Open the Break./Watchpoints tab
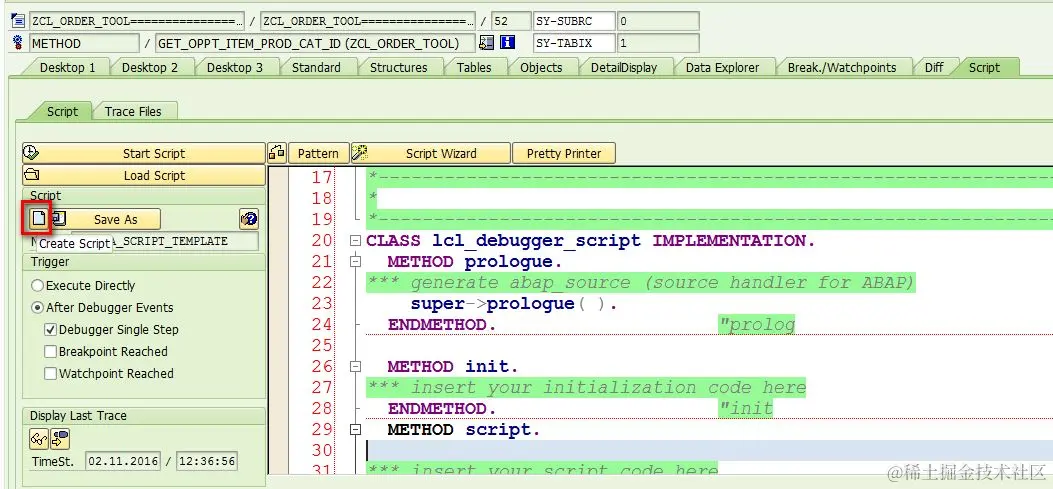Screen dimensions: 1053x489 pos(841,67)
